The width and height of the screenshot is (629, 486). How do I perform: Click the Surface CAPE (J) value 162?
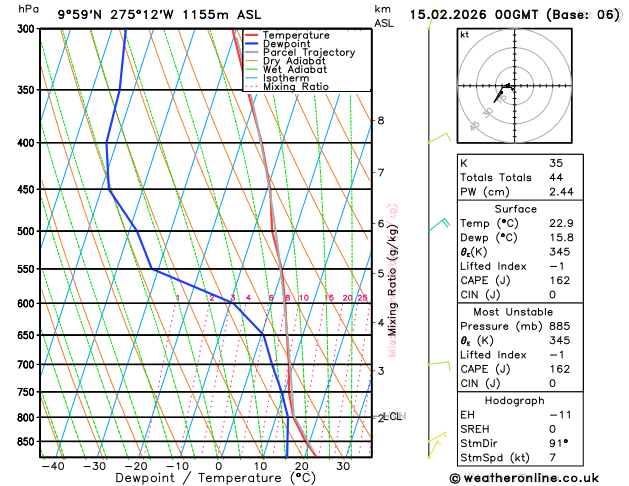tap(560, 280)
